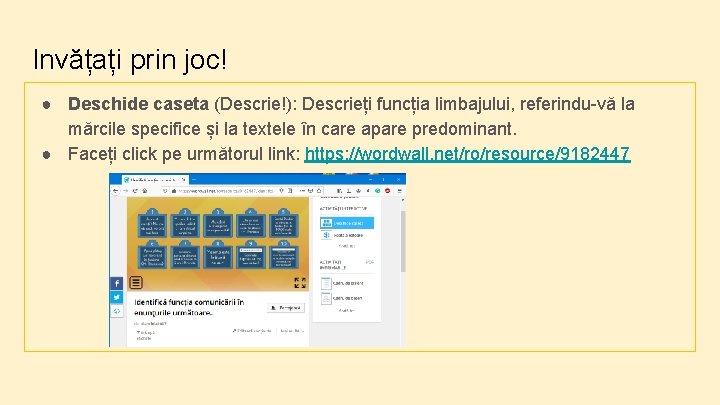Open box number 7 in the game
Image resolution: width=720 pixels, height=405 pixels.
click(x=185, y=255)
